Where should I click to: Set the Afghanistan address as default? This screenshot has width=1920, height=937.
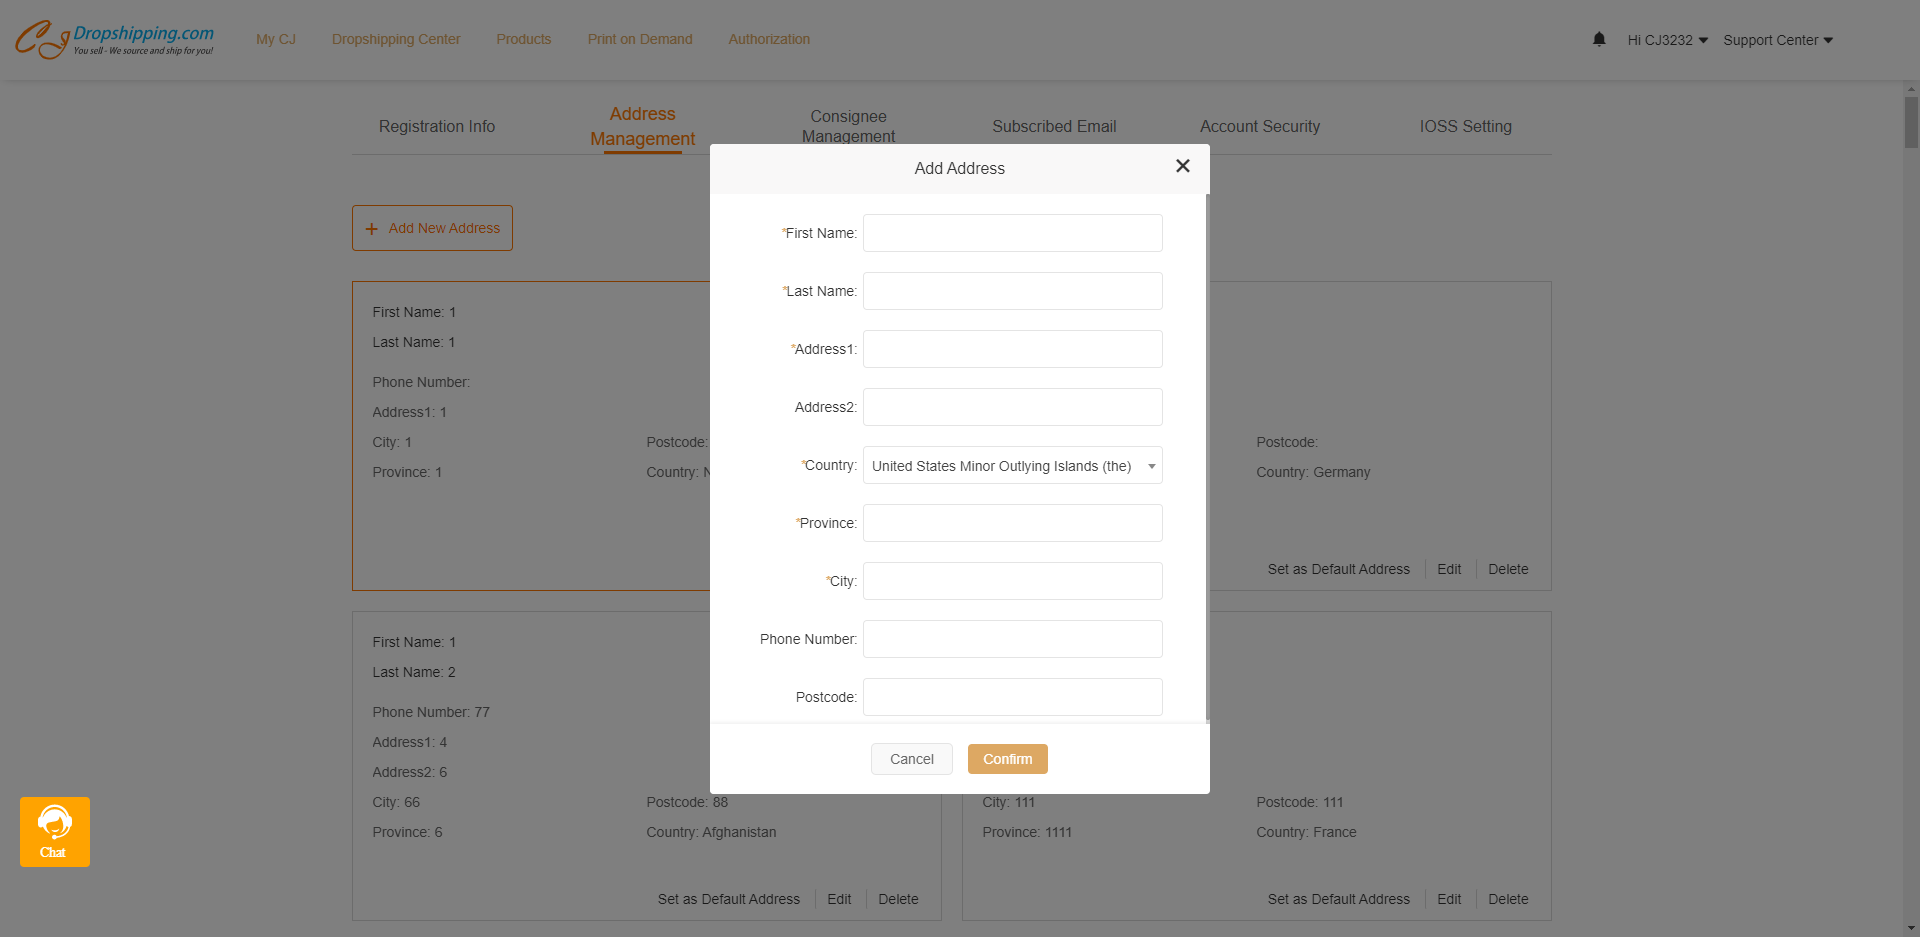(728, 899)
